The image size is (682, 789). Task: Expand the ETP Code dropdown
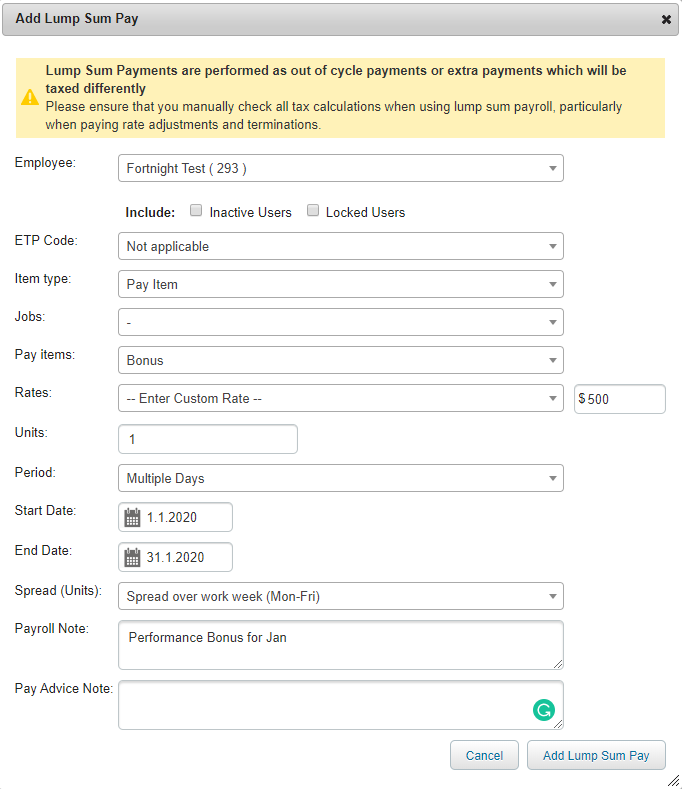(340, 246)
